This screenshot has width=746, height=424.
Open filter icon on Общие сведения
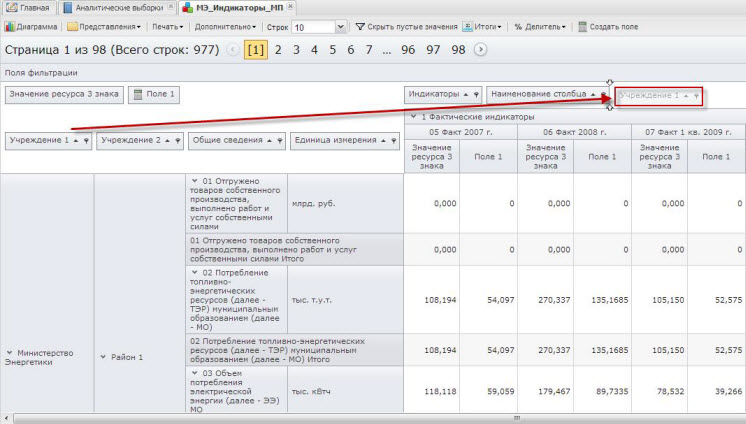[x=280, y=141]
